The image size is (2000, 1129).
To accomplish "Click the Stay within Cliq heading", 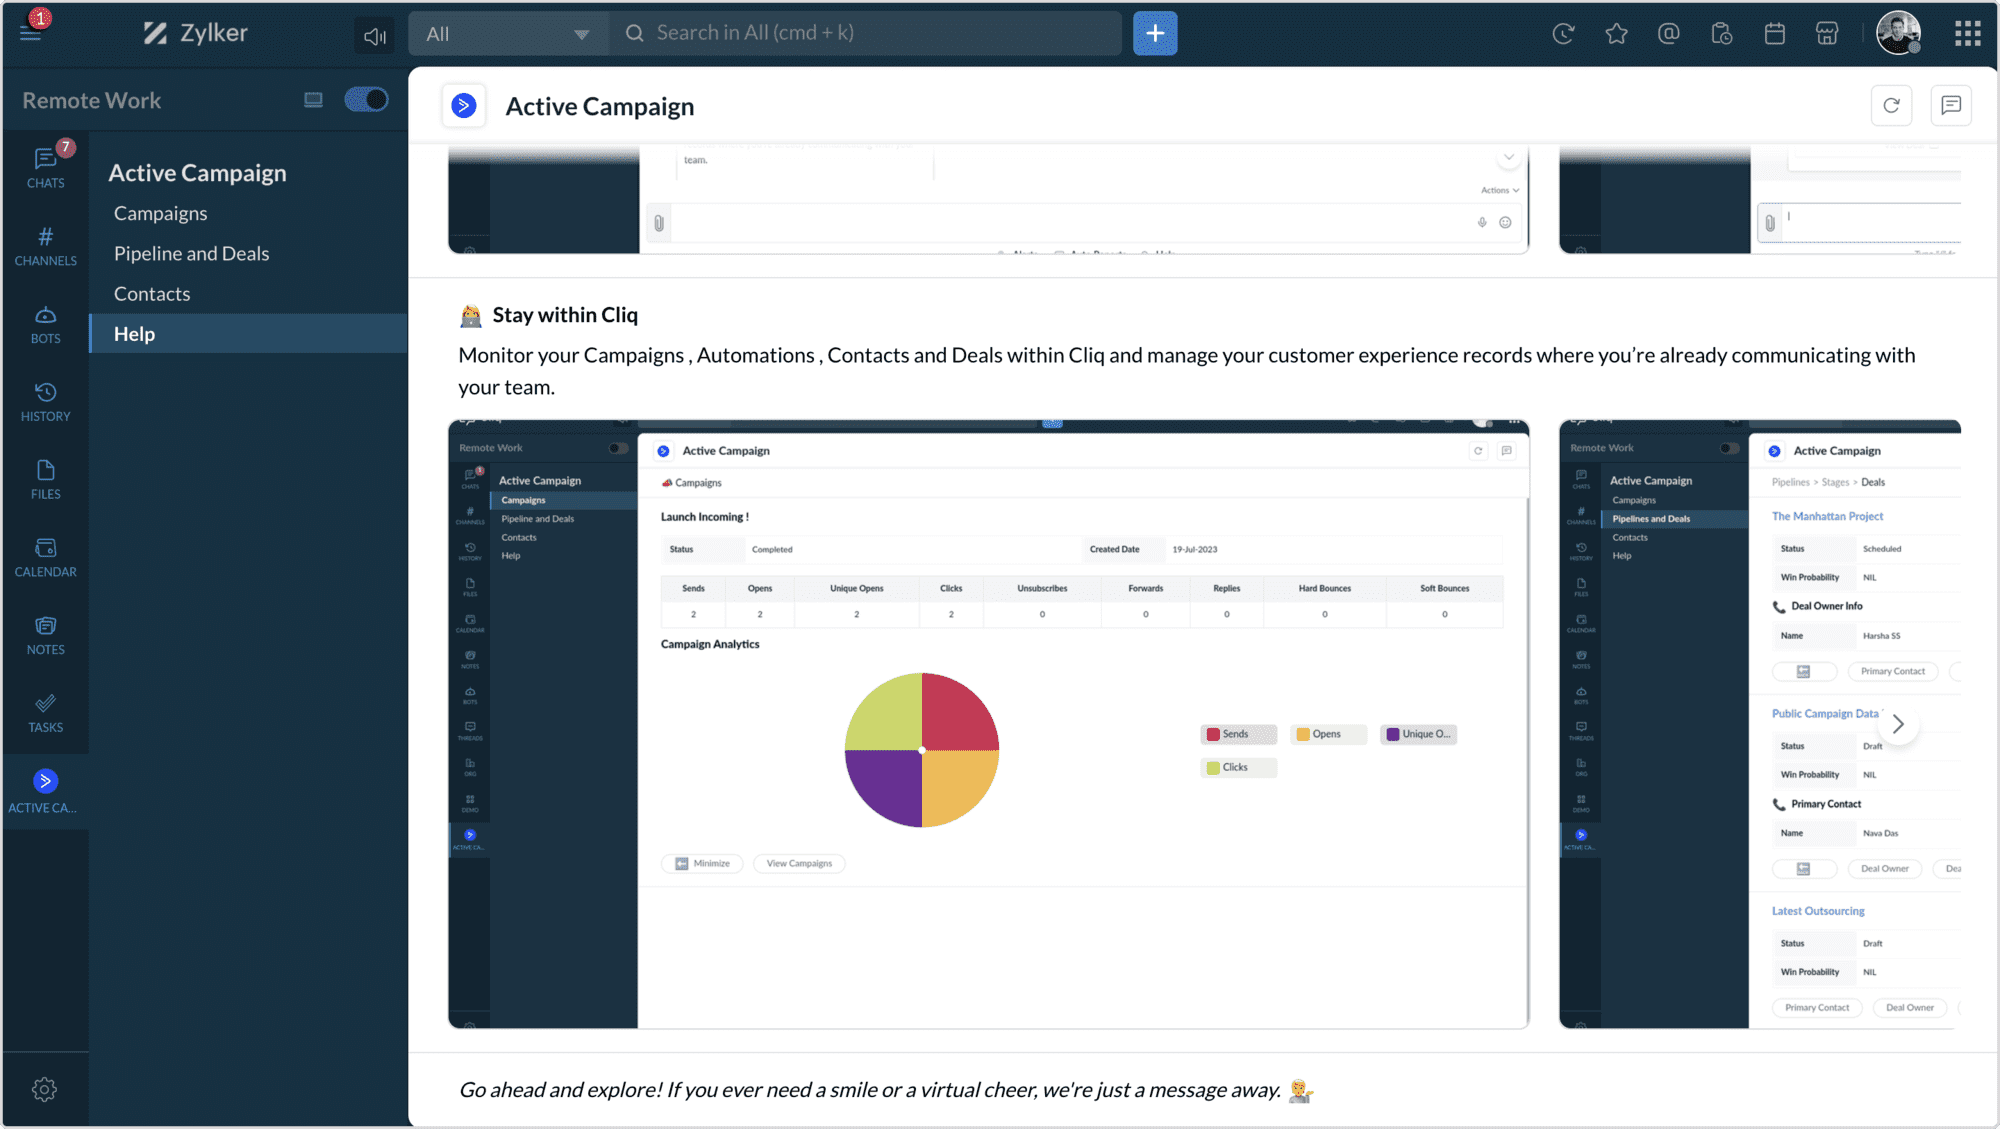I will [565, 315].
